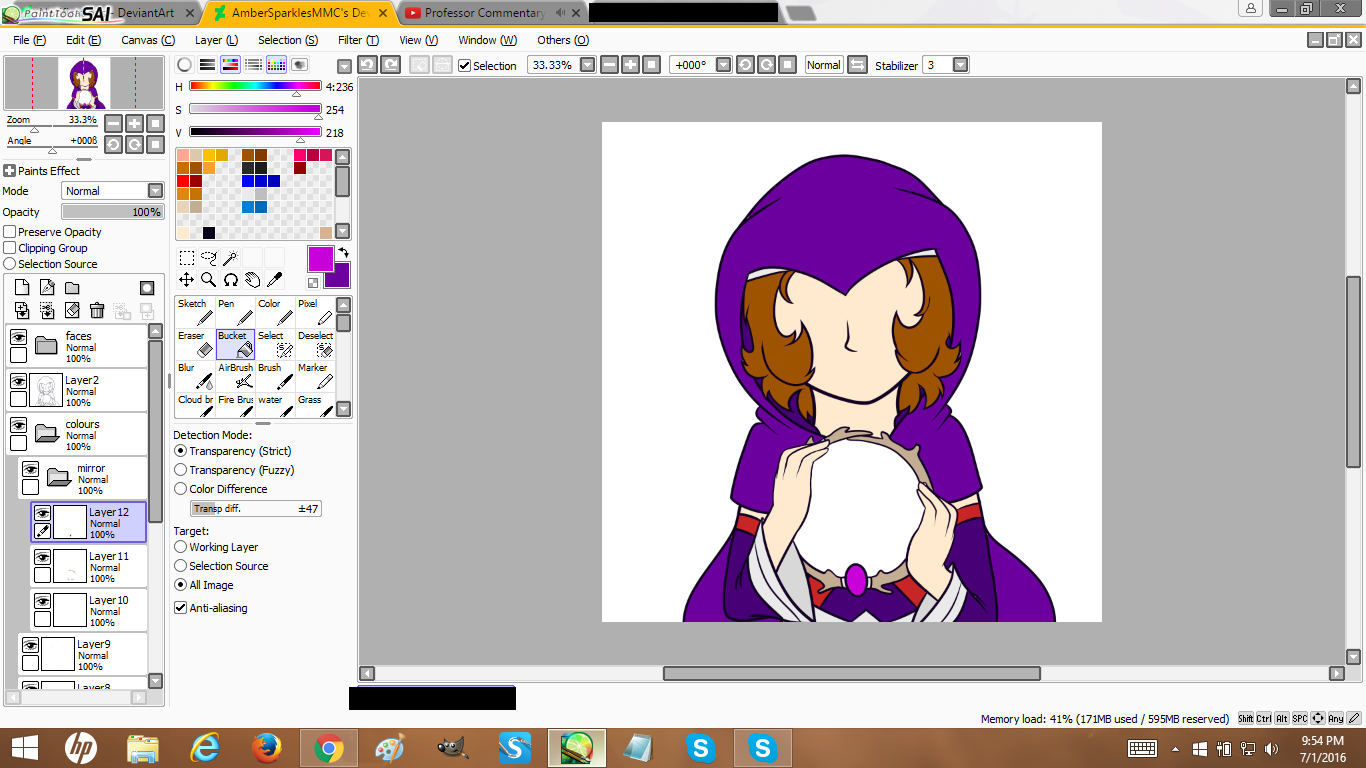Expand the Paints Effect section
Screen dimensions: 1366x768
coord(10,171)
